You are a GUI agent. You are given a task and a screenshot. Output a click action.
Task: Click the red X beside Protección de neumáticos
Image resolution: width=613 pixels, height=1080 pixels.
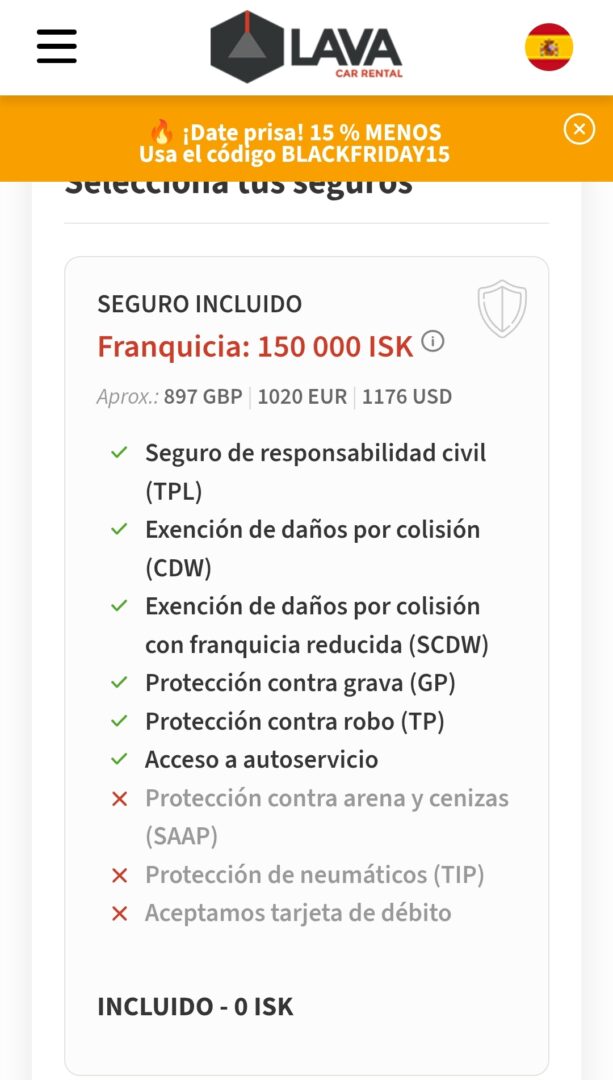click(x=120, y=875)
